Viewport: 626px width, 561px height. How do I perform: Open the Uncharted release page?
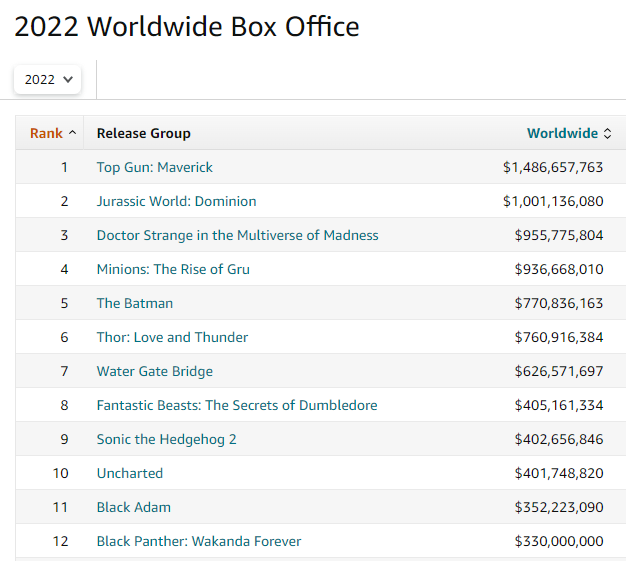tap(129, 473)
